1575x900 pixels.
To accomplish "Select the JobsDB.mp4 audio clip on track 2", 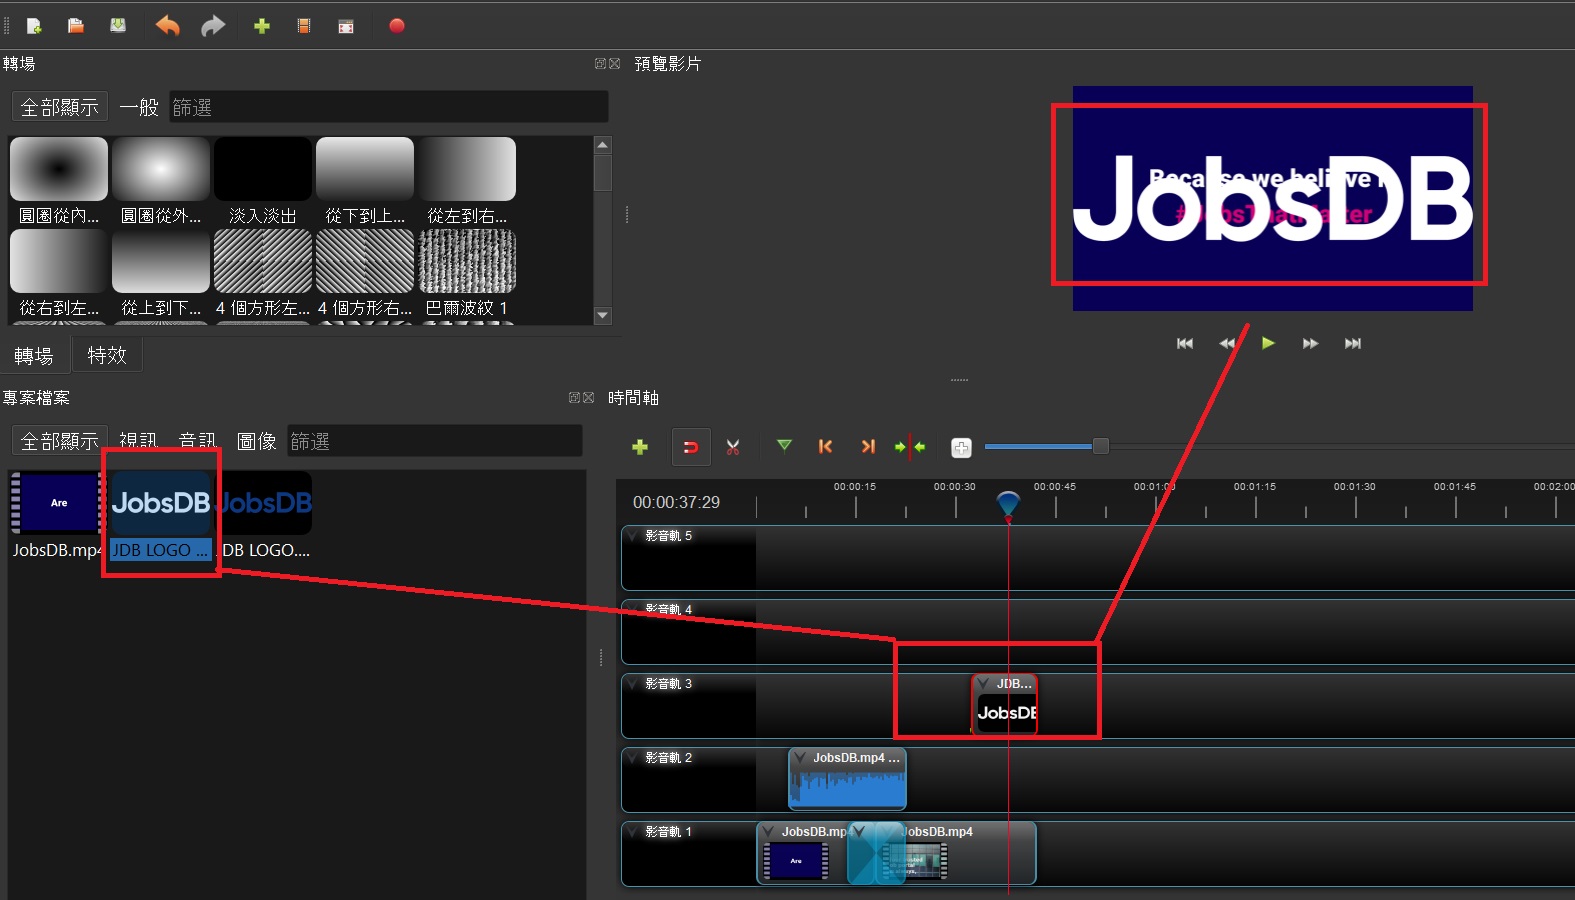I will click(x=847, y=779).
